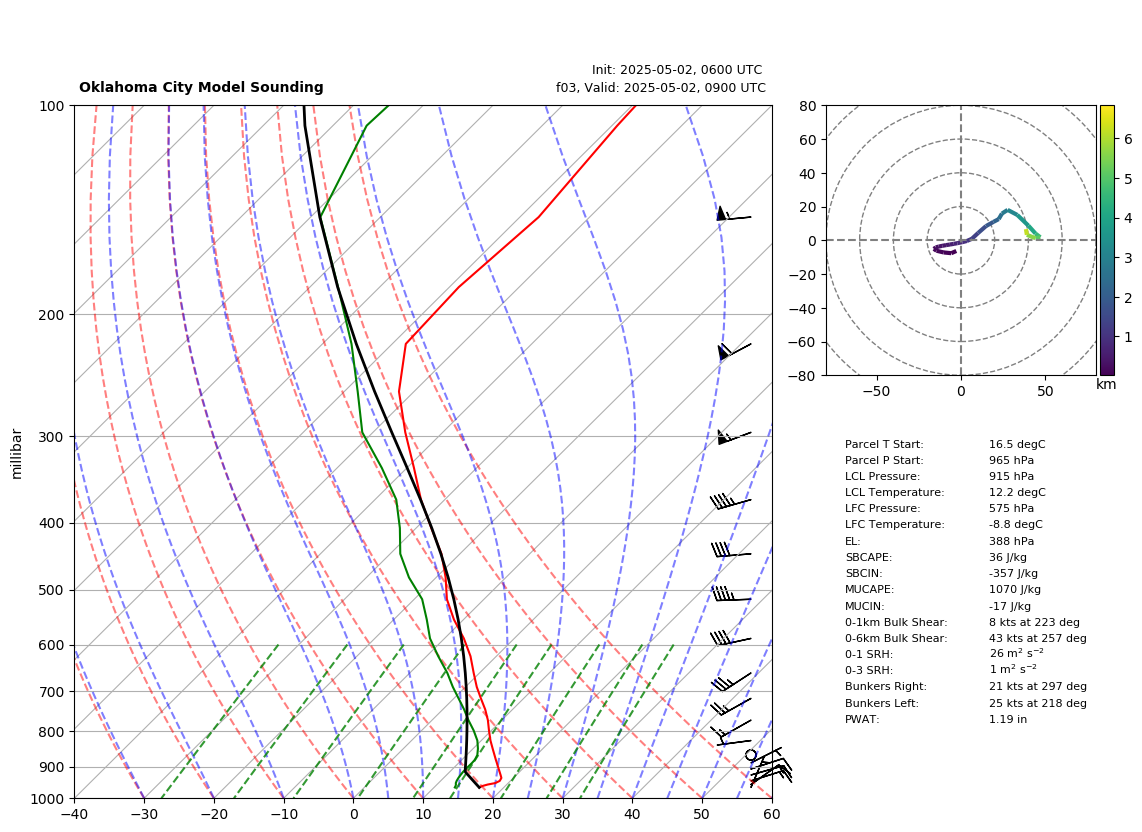
Task: Click the '965 hPa' value
Action: click(1011, 460)
